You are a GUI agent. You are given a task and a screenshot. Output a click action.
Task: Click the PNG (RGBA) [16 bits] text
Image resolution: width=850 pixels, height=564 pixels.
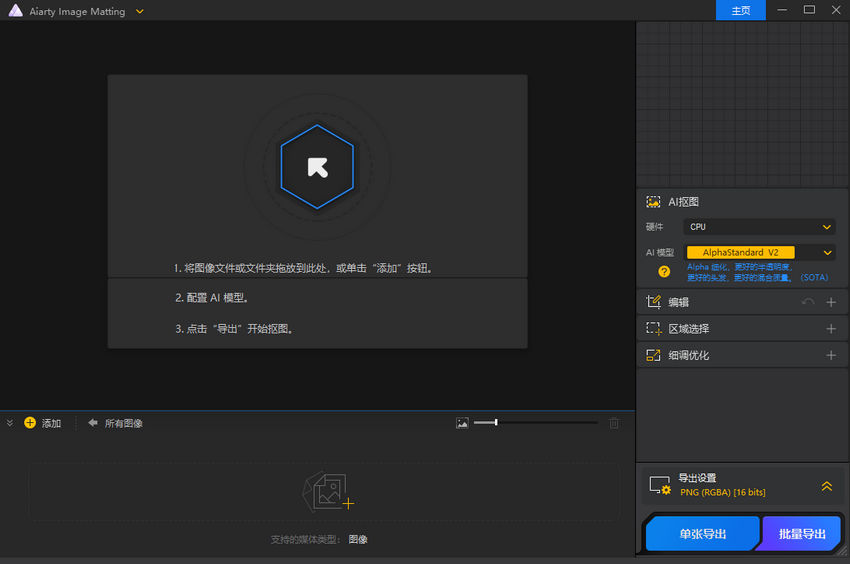(723, 492)
